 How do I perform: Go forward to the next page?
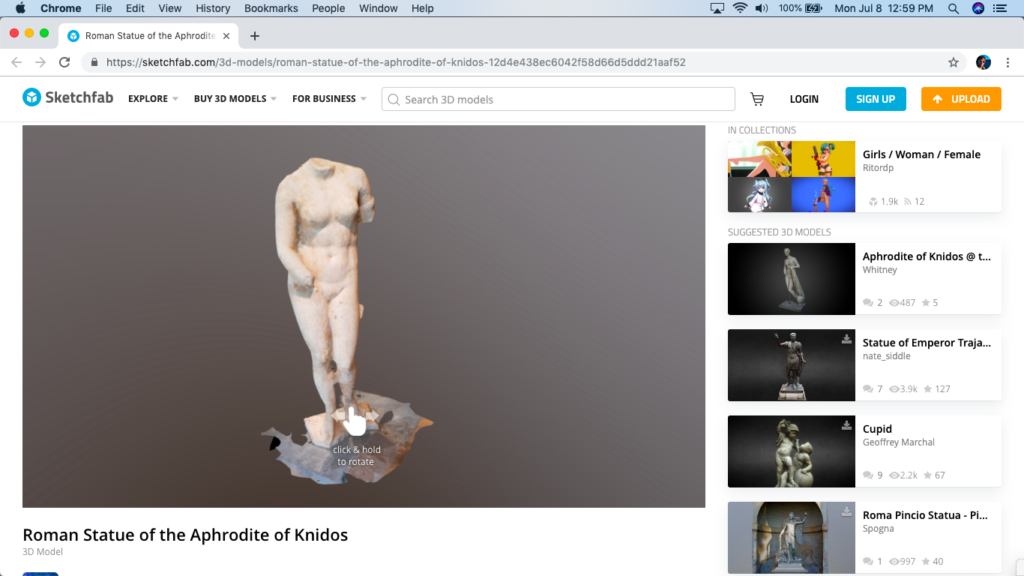click(x=40, y=63)
